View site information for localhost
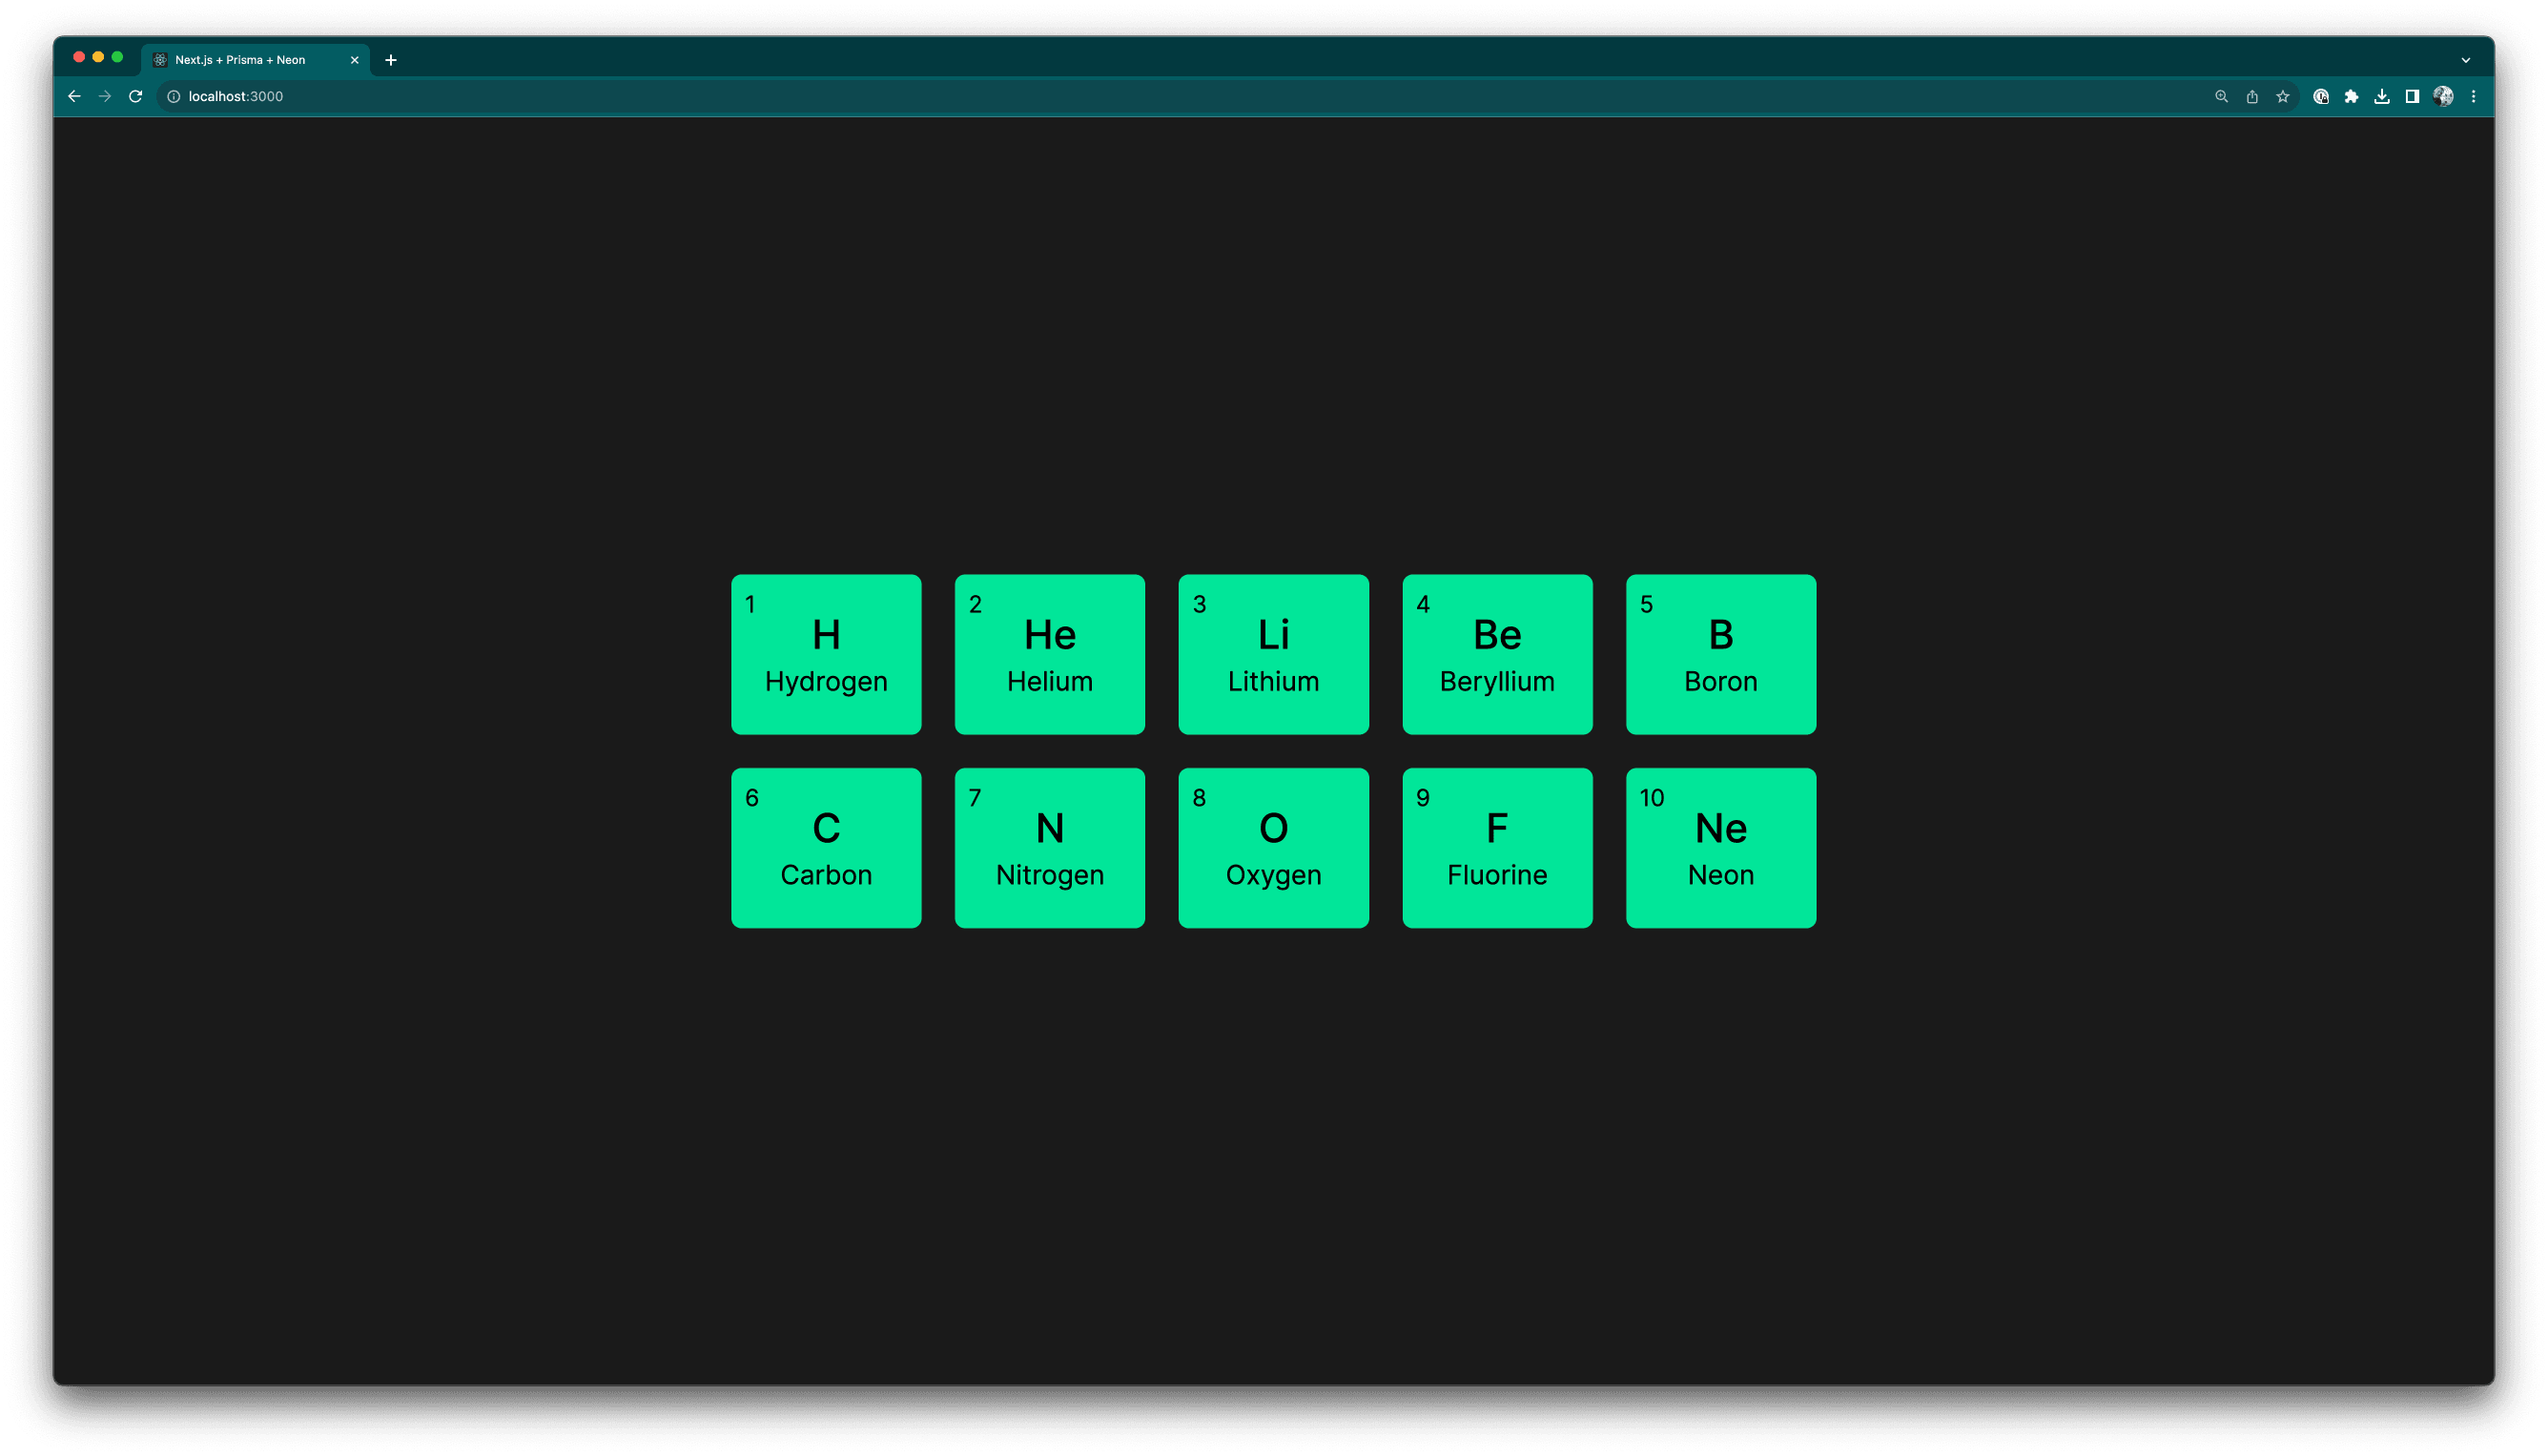 pos(173,96)
